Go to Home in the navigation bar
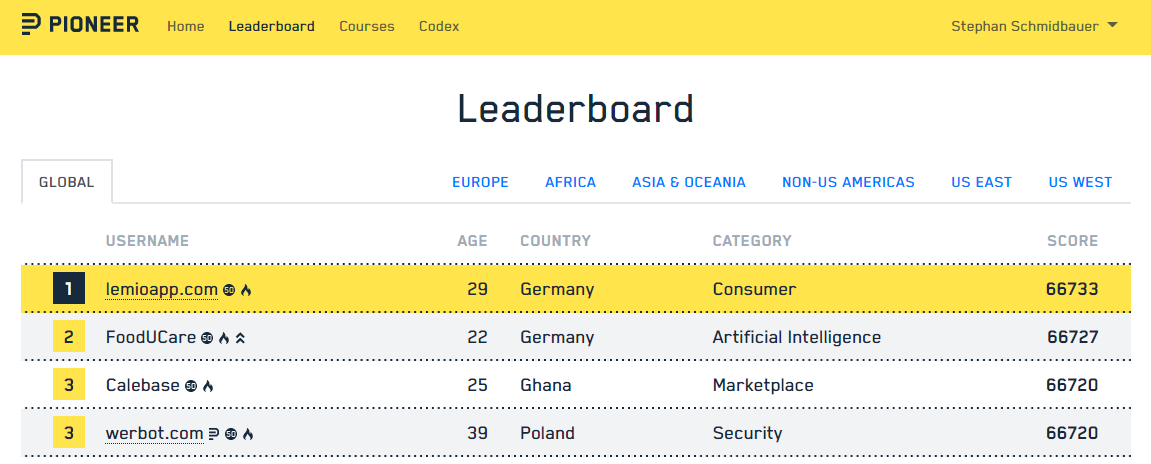Screen dimensions: 1151x464 click(x=186, y=26)
